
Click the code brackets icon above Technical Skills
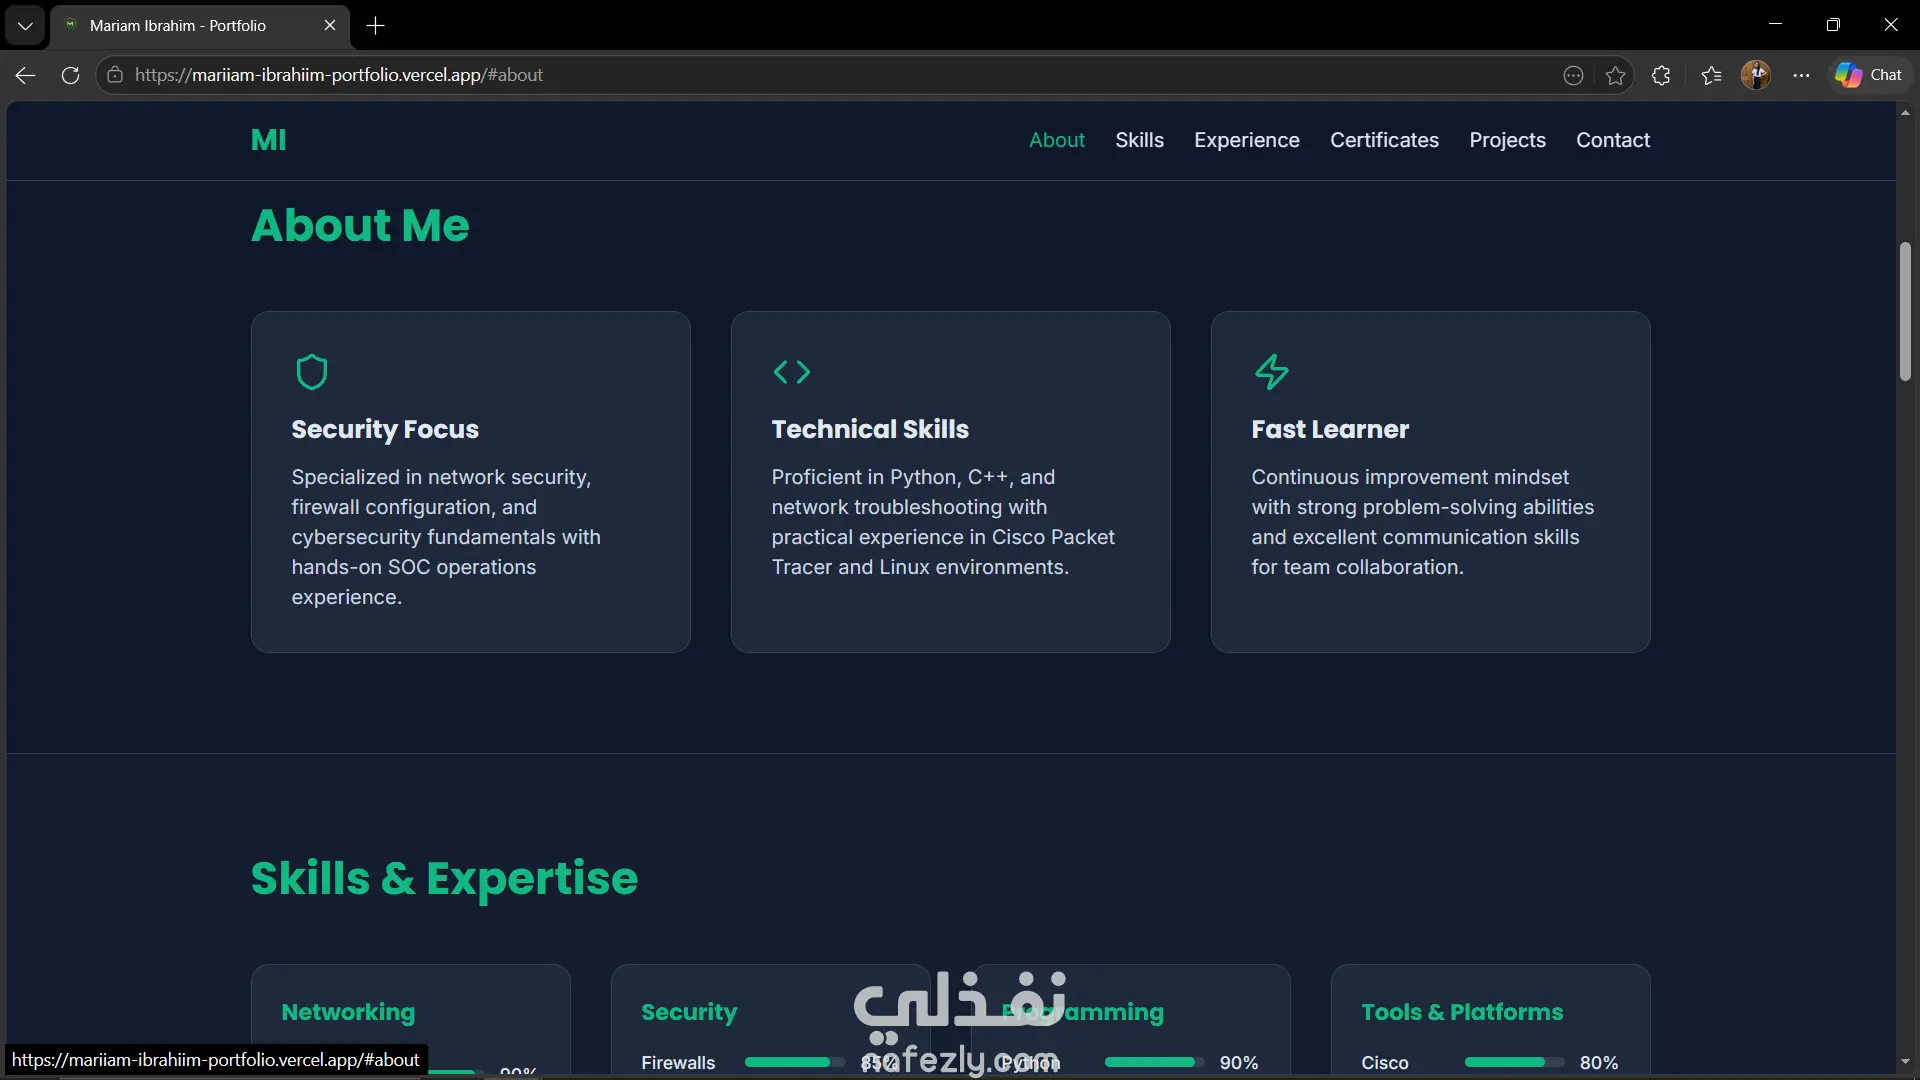click(x=791, y=372)
